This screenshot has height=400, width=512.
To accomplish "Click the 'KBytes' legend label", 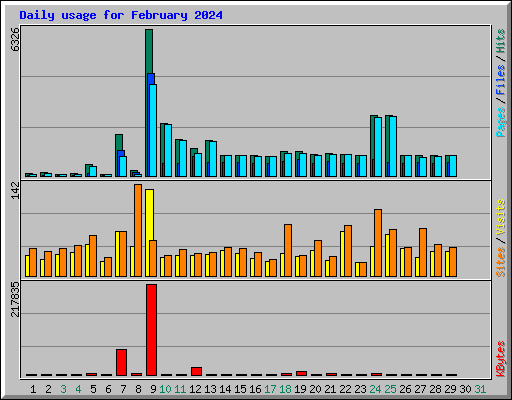I will (501, 359).
